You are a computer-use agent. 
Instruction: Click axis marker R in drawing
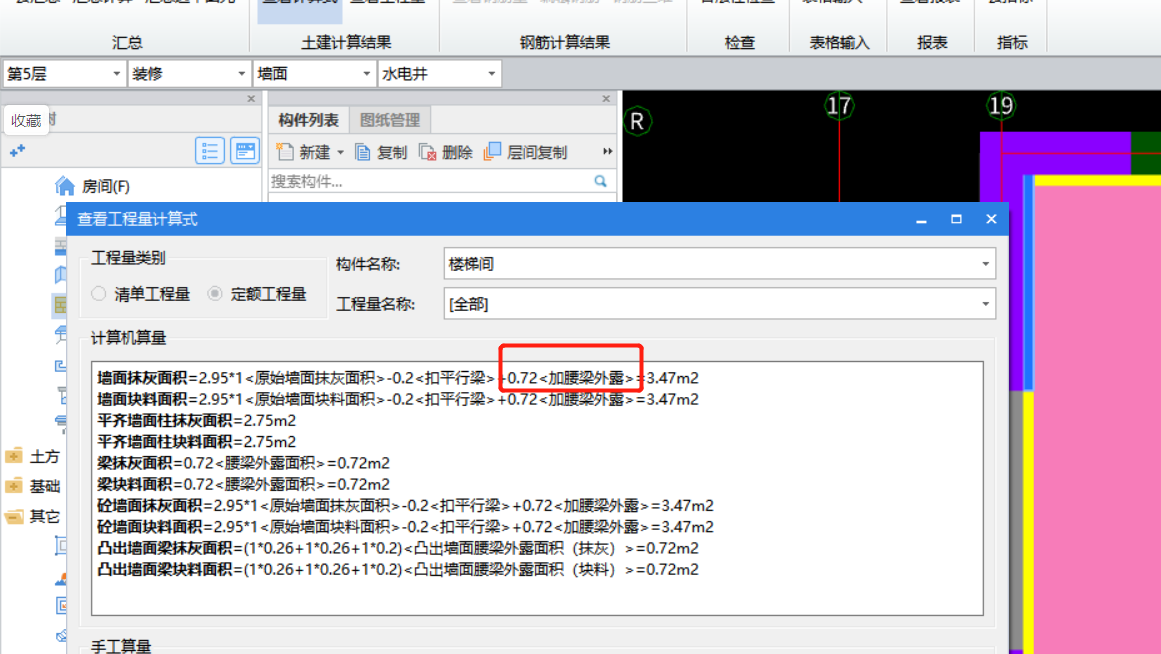tap(637, 121)
